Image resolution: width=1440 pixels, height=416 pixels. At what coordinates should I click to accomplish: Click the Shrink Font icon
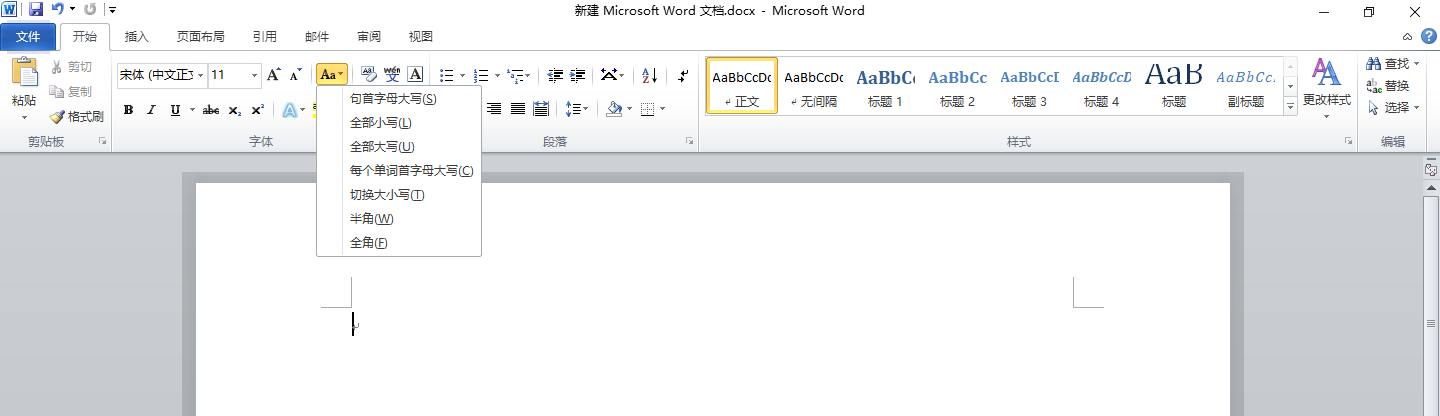pyautogui.click(x=295, y=75)
